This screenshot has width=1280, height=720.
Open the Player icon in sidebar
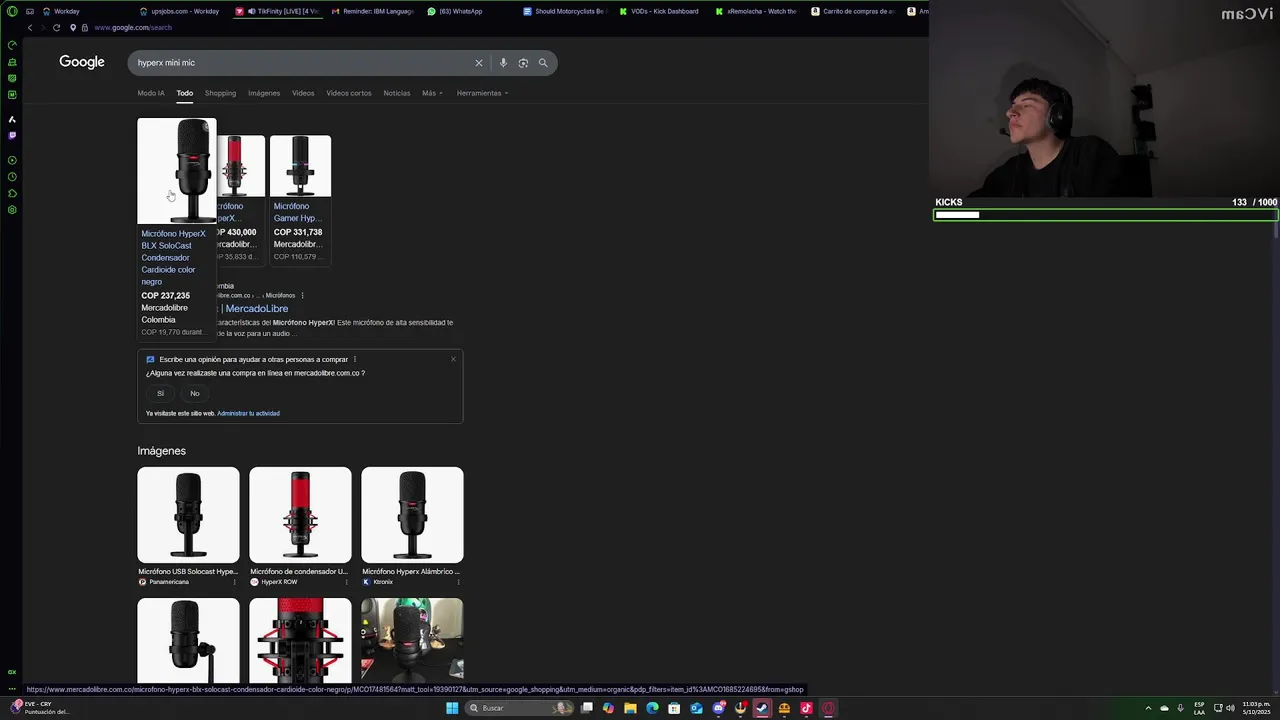(12, 160)
